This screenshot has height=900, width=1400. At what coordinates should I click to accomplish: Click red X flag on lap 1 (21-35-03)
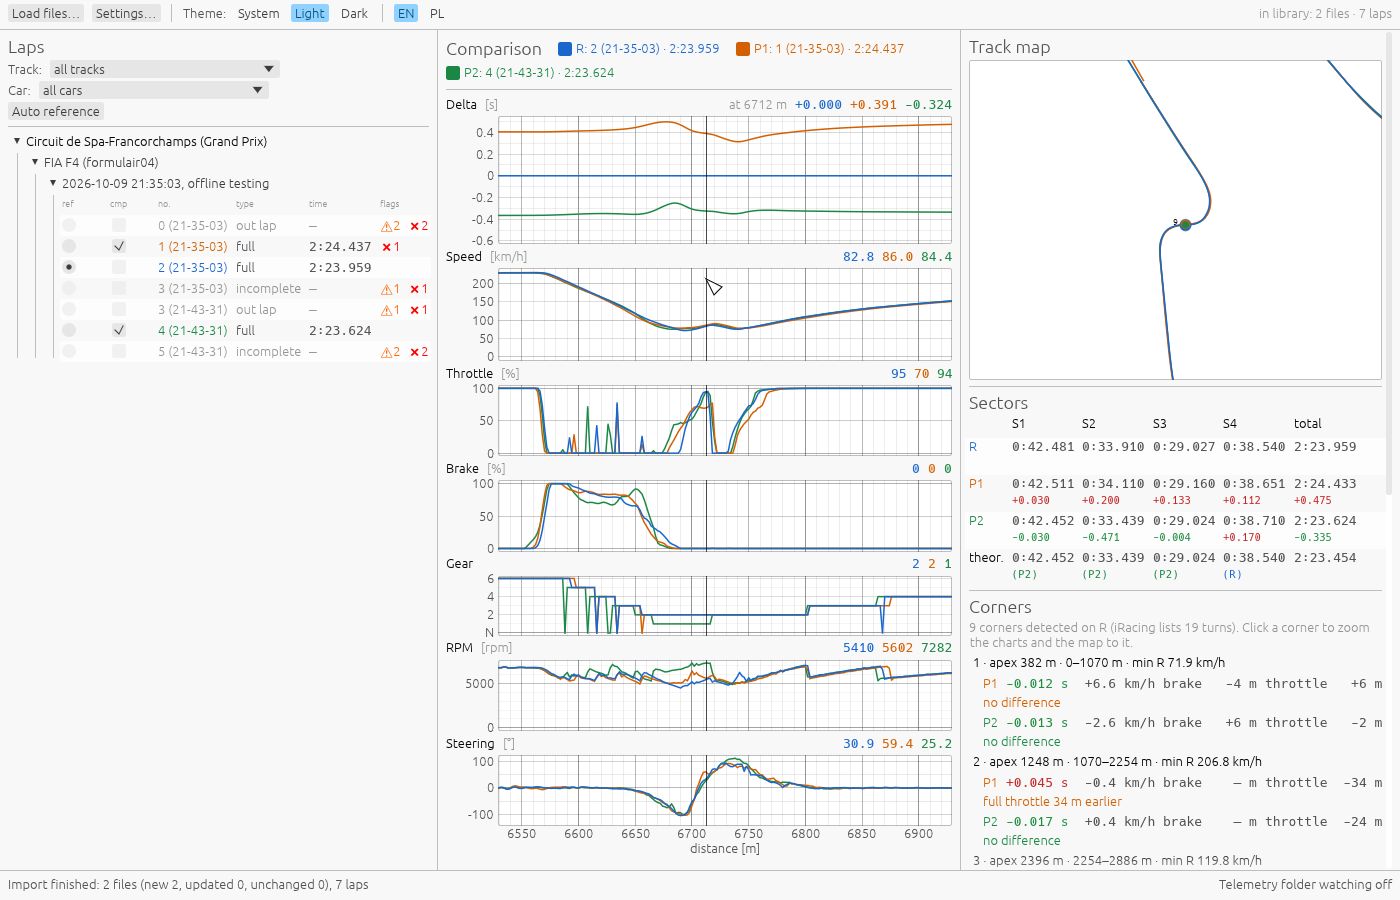tap(391, 247)
